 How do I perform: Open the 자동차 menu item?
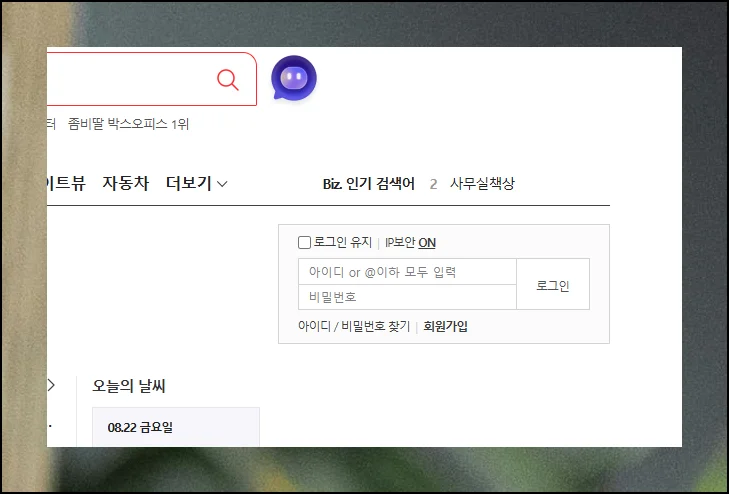point(125,183)
